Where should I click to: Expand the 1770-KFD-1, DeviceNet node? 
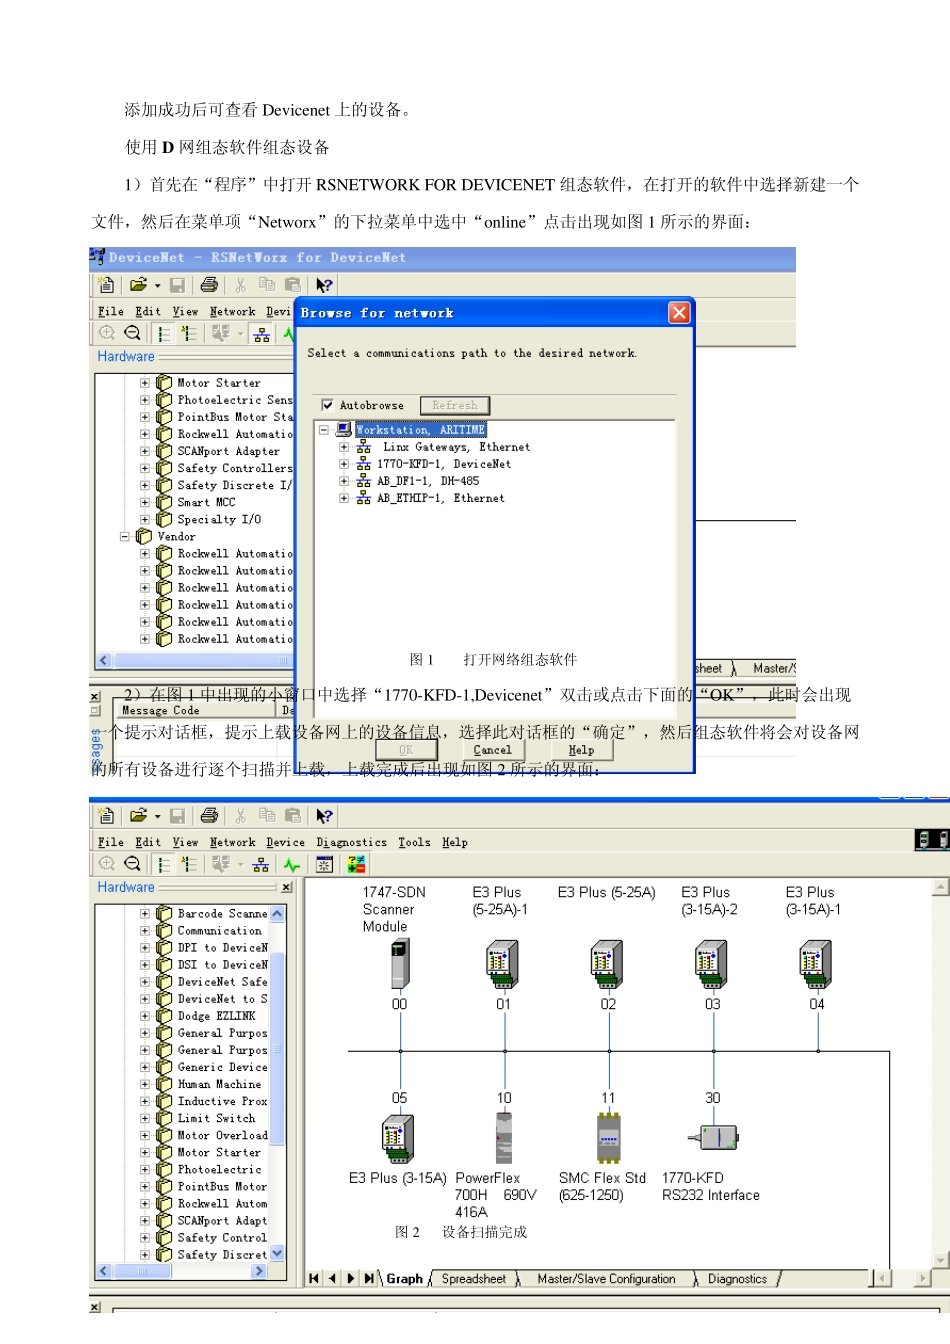pos(344,464)
